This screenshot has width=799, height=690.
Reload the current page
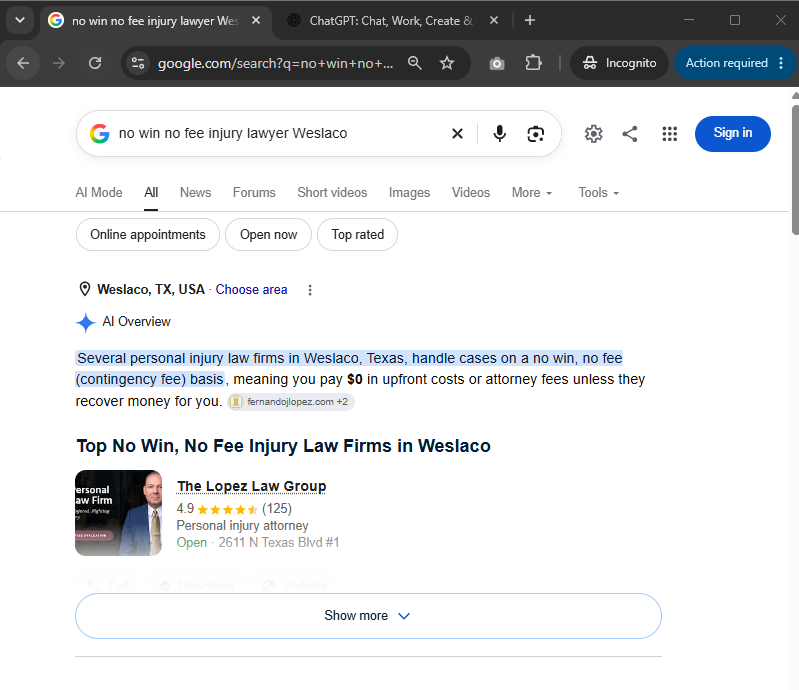pos(95,63)
